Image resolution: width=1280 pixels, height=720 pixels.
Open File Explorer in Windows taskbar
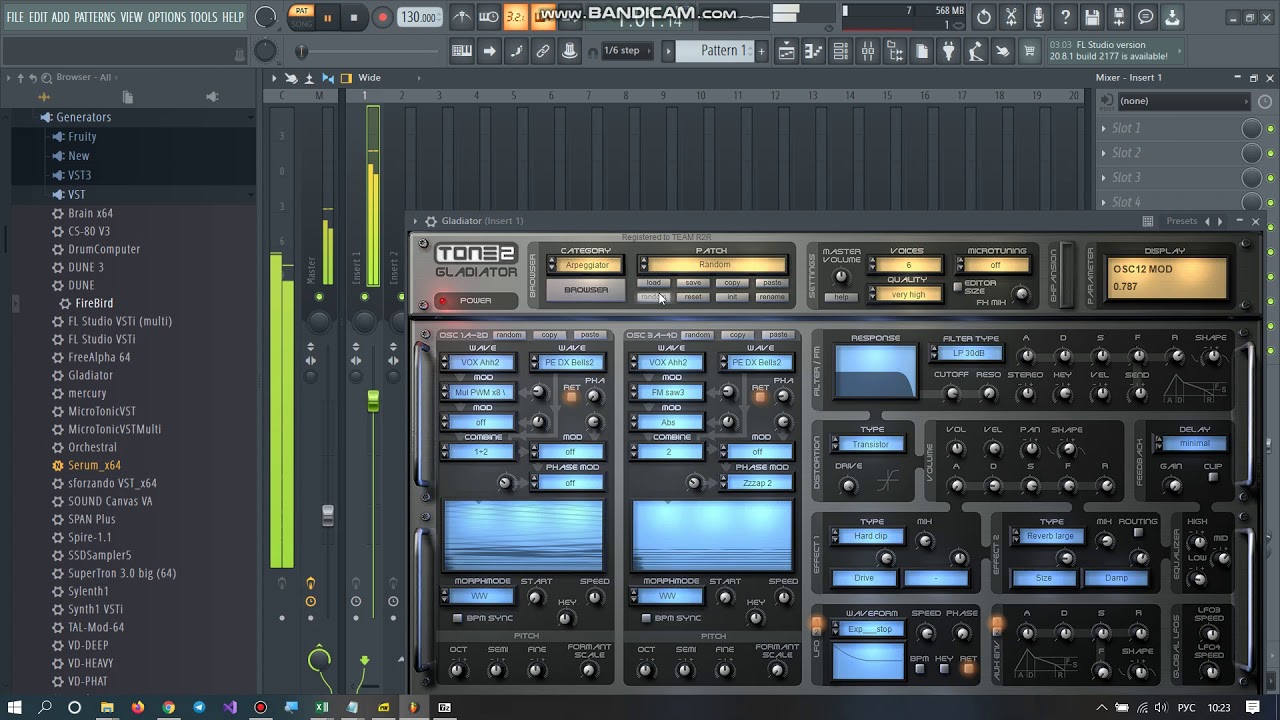(107, 707)
